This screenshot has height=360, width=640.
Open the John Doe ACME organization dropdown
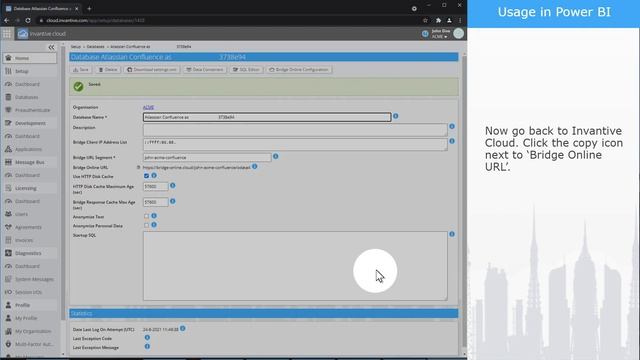(x=440, y=34)
